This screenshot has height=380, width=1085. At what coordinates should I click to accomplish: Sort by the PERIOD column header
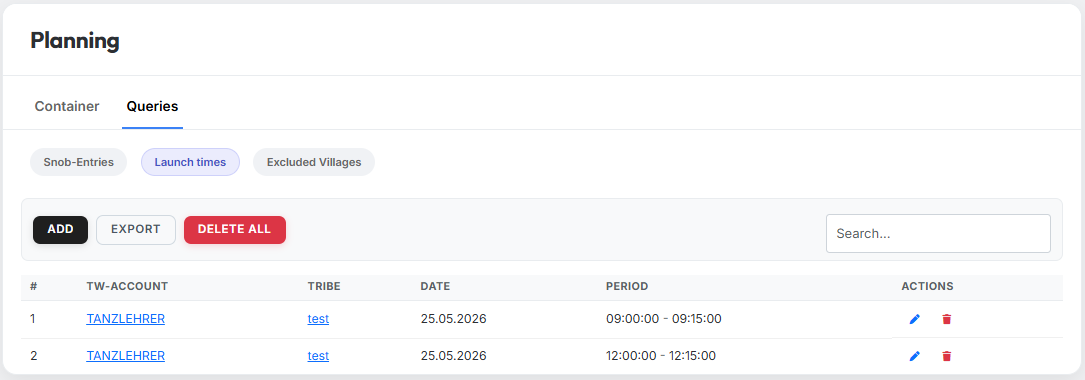[x=627, y=286]
